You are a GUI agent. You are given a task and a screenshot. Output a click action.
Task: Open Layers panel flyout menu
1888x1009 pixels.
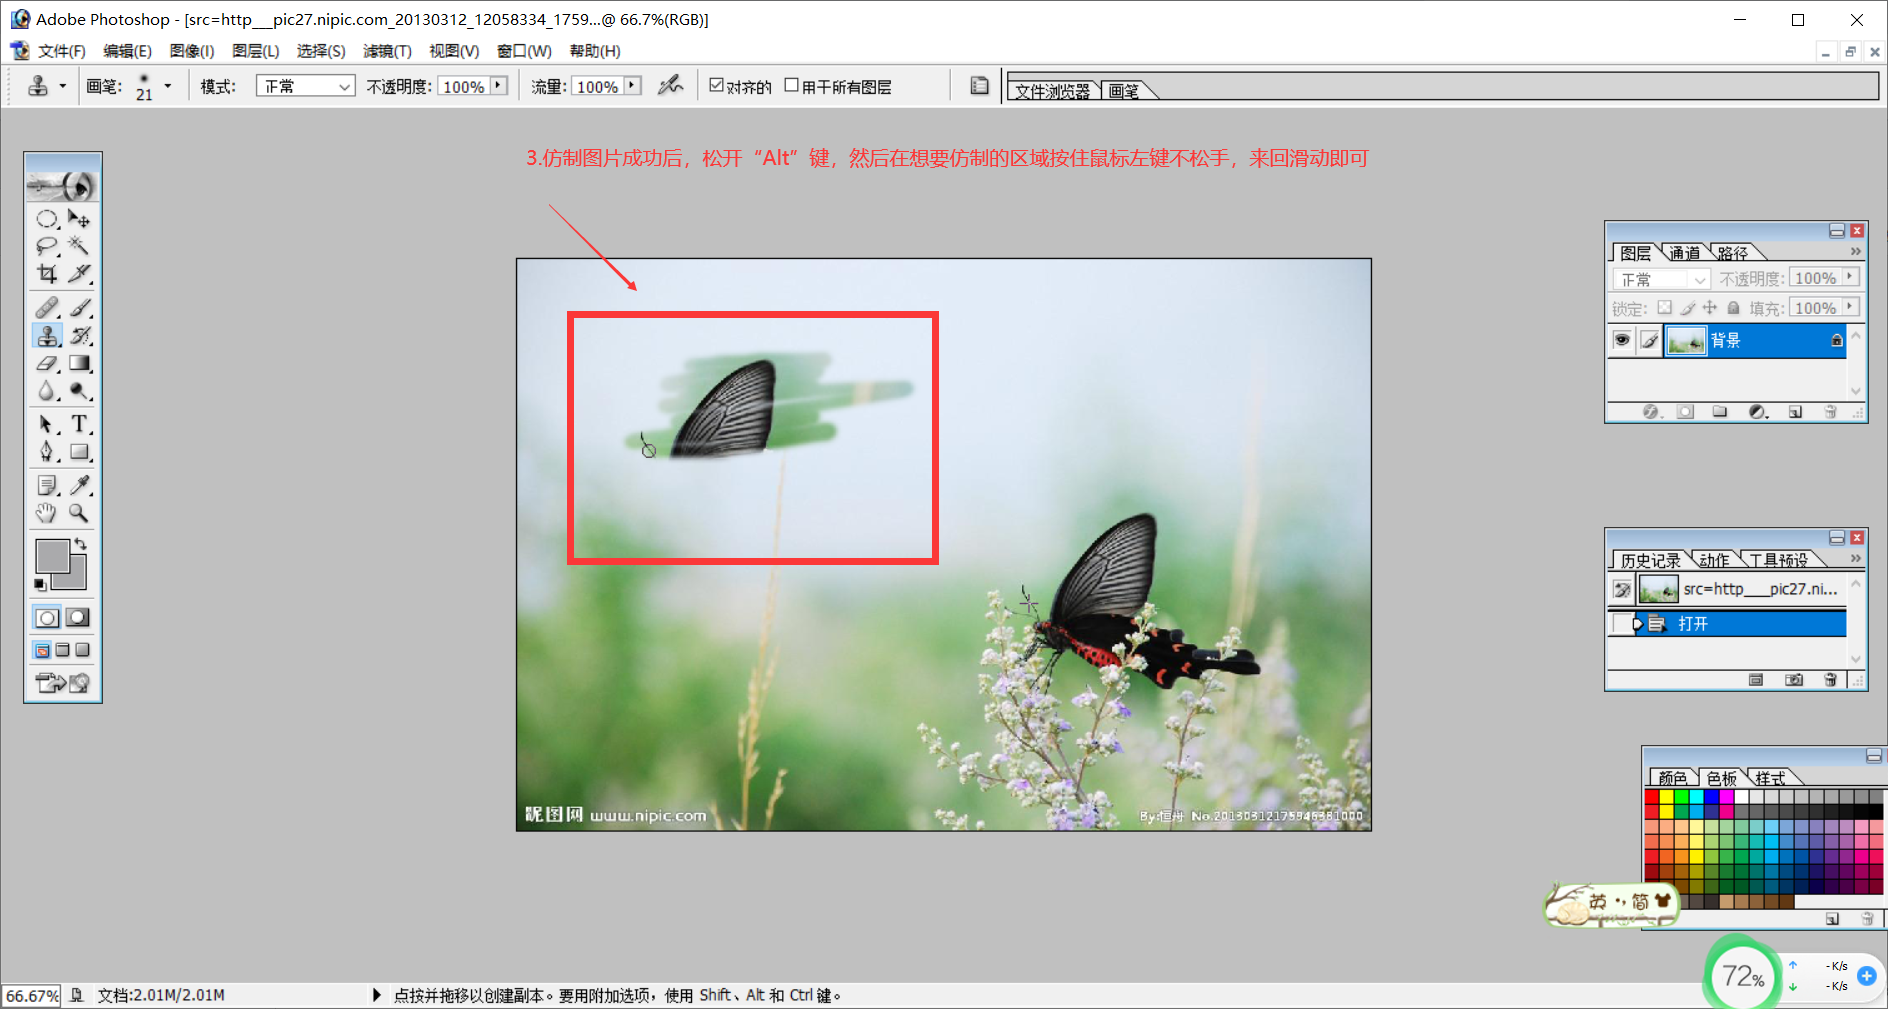click(1856, 252)
